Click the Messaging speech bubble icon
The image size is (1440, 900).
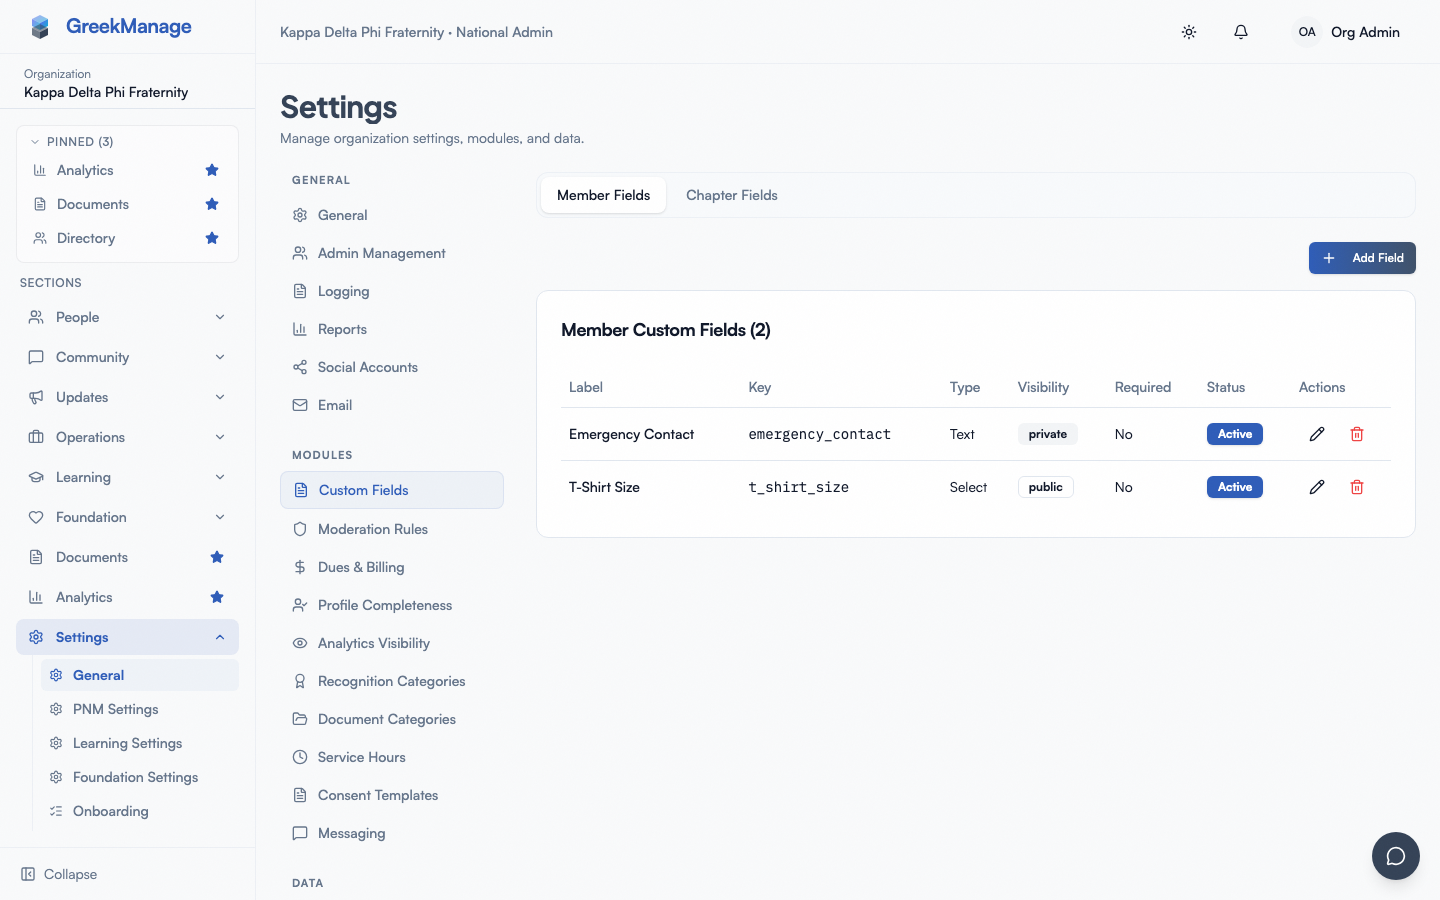coord(300,833)
